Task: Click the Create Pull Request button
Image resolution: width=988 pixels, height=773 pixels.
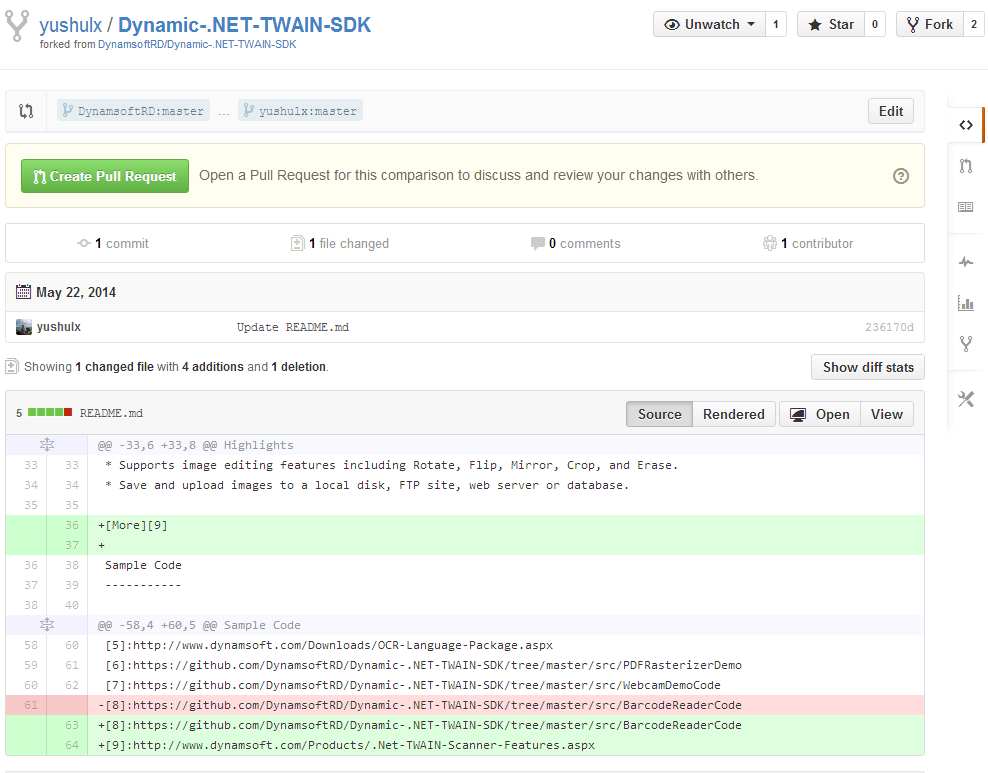Action: coord(105,176)
